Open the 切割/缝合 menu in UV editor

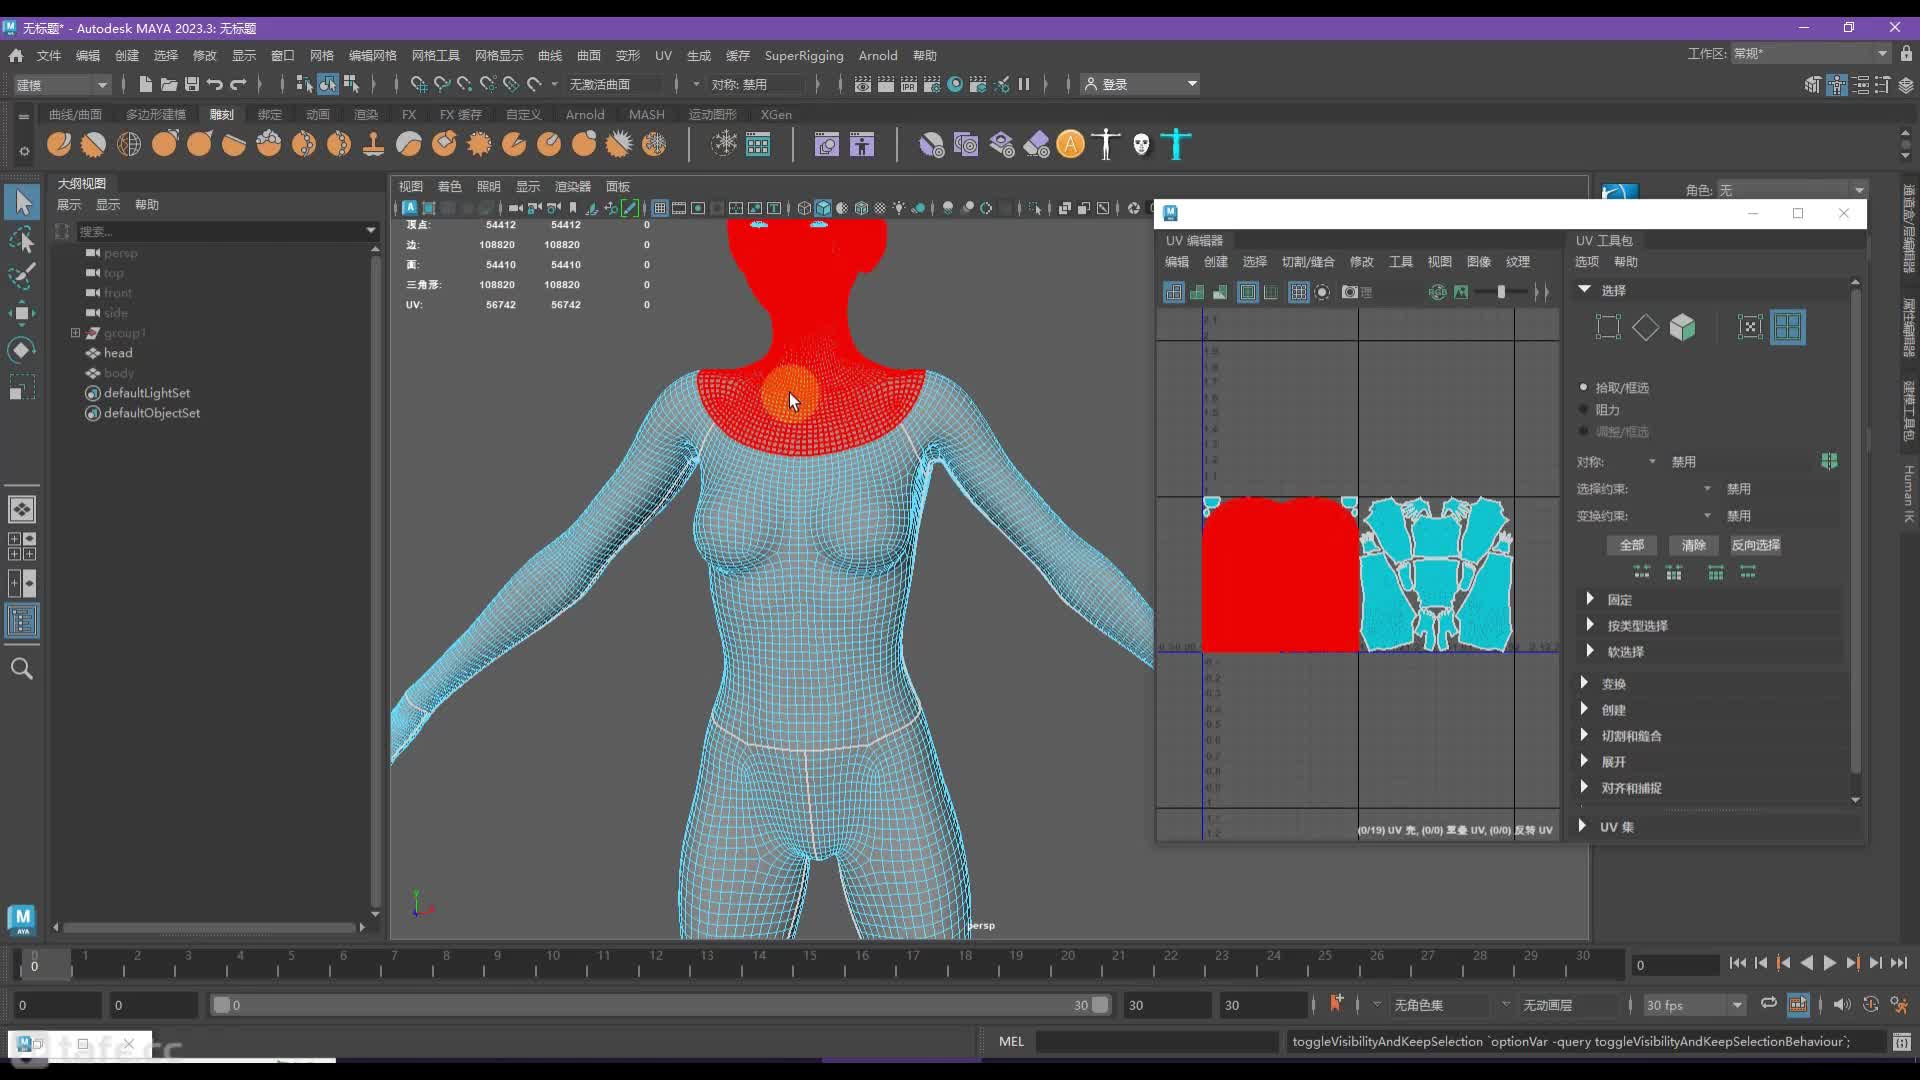click(1308, 262)
